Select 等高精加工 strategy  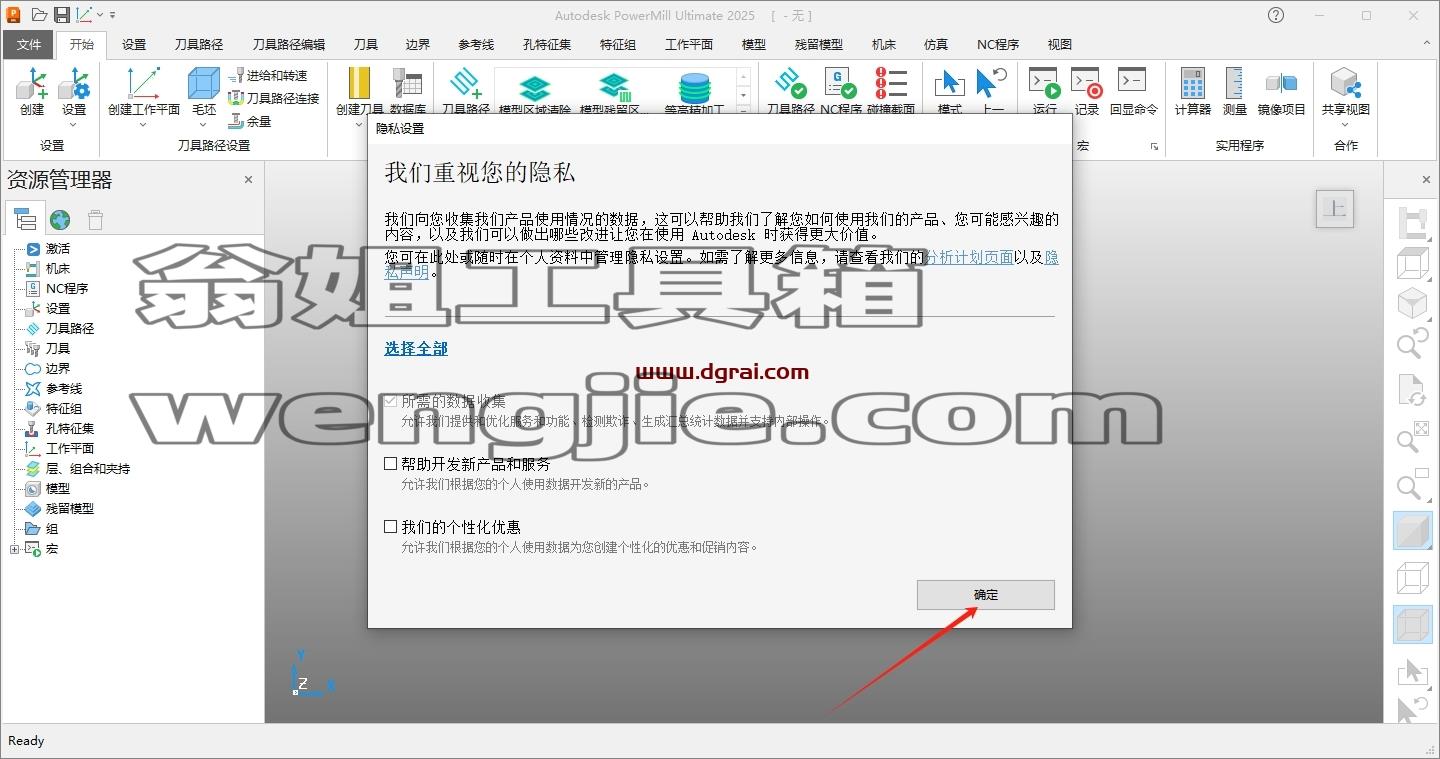pyautogui.click(x=694, y=94)
